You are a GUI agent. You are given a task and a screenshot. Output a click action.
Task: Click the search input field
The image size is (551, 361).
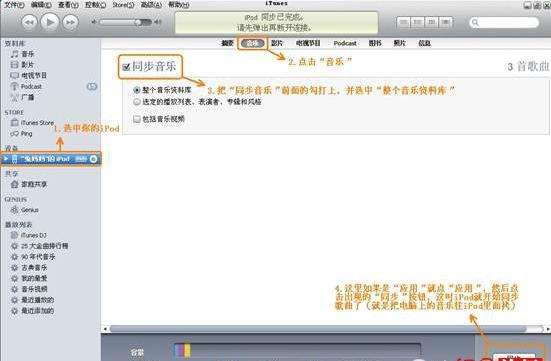click(504, 22)
